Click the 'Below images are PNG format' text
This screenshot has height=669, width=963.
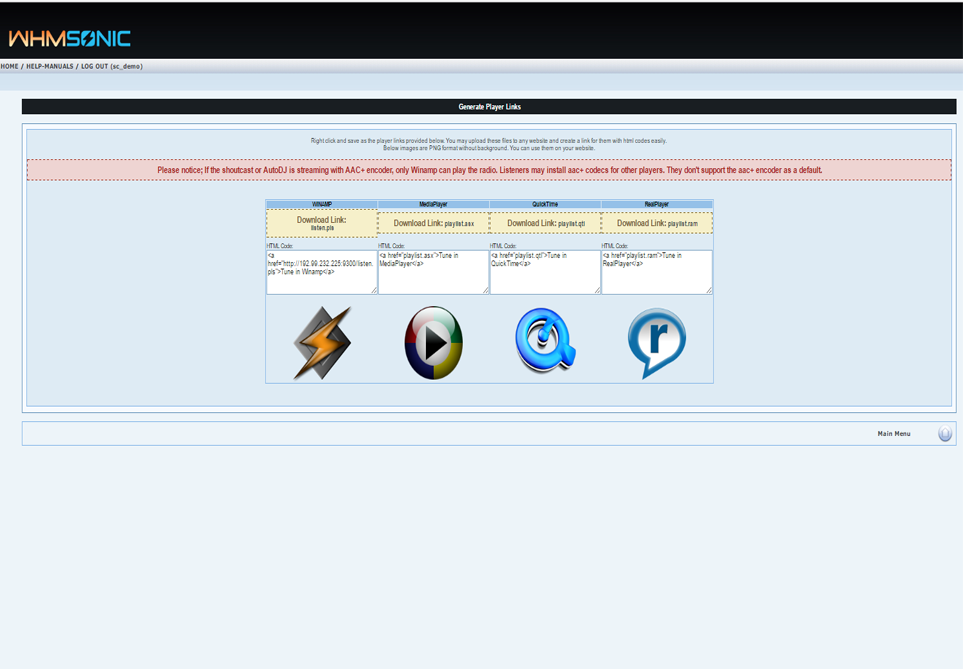pyautogui.click(x=489, y=148)
